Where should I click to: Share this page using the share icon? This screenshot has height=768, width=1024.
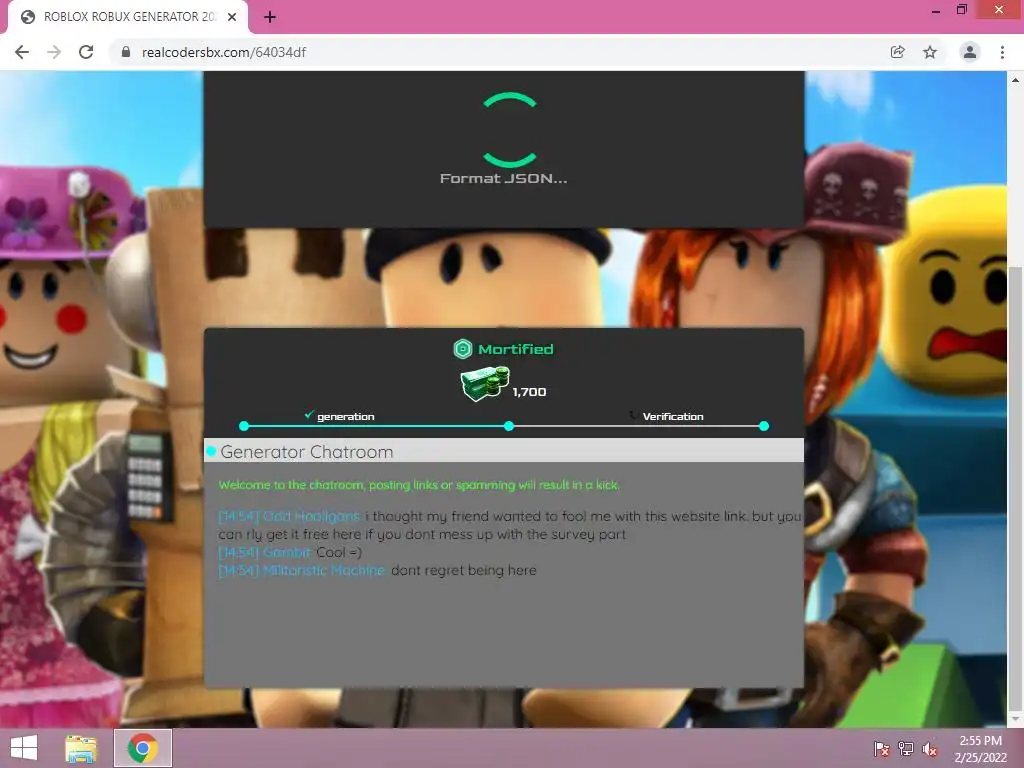(898, 52)
